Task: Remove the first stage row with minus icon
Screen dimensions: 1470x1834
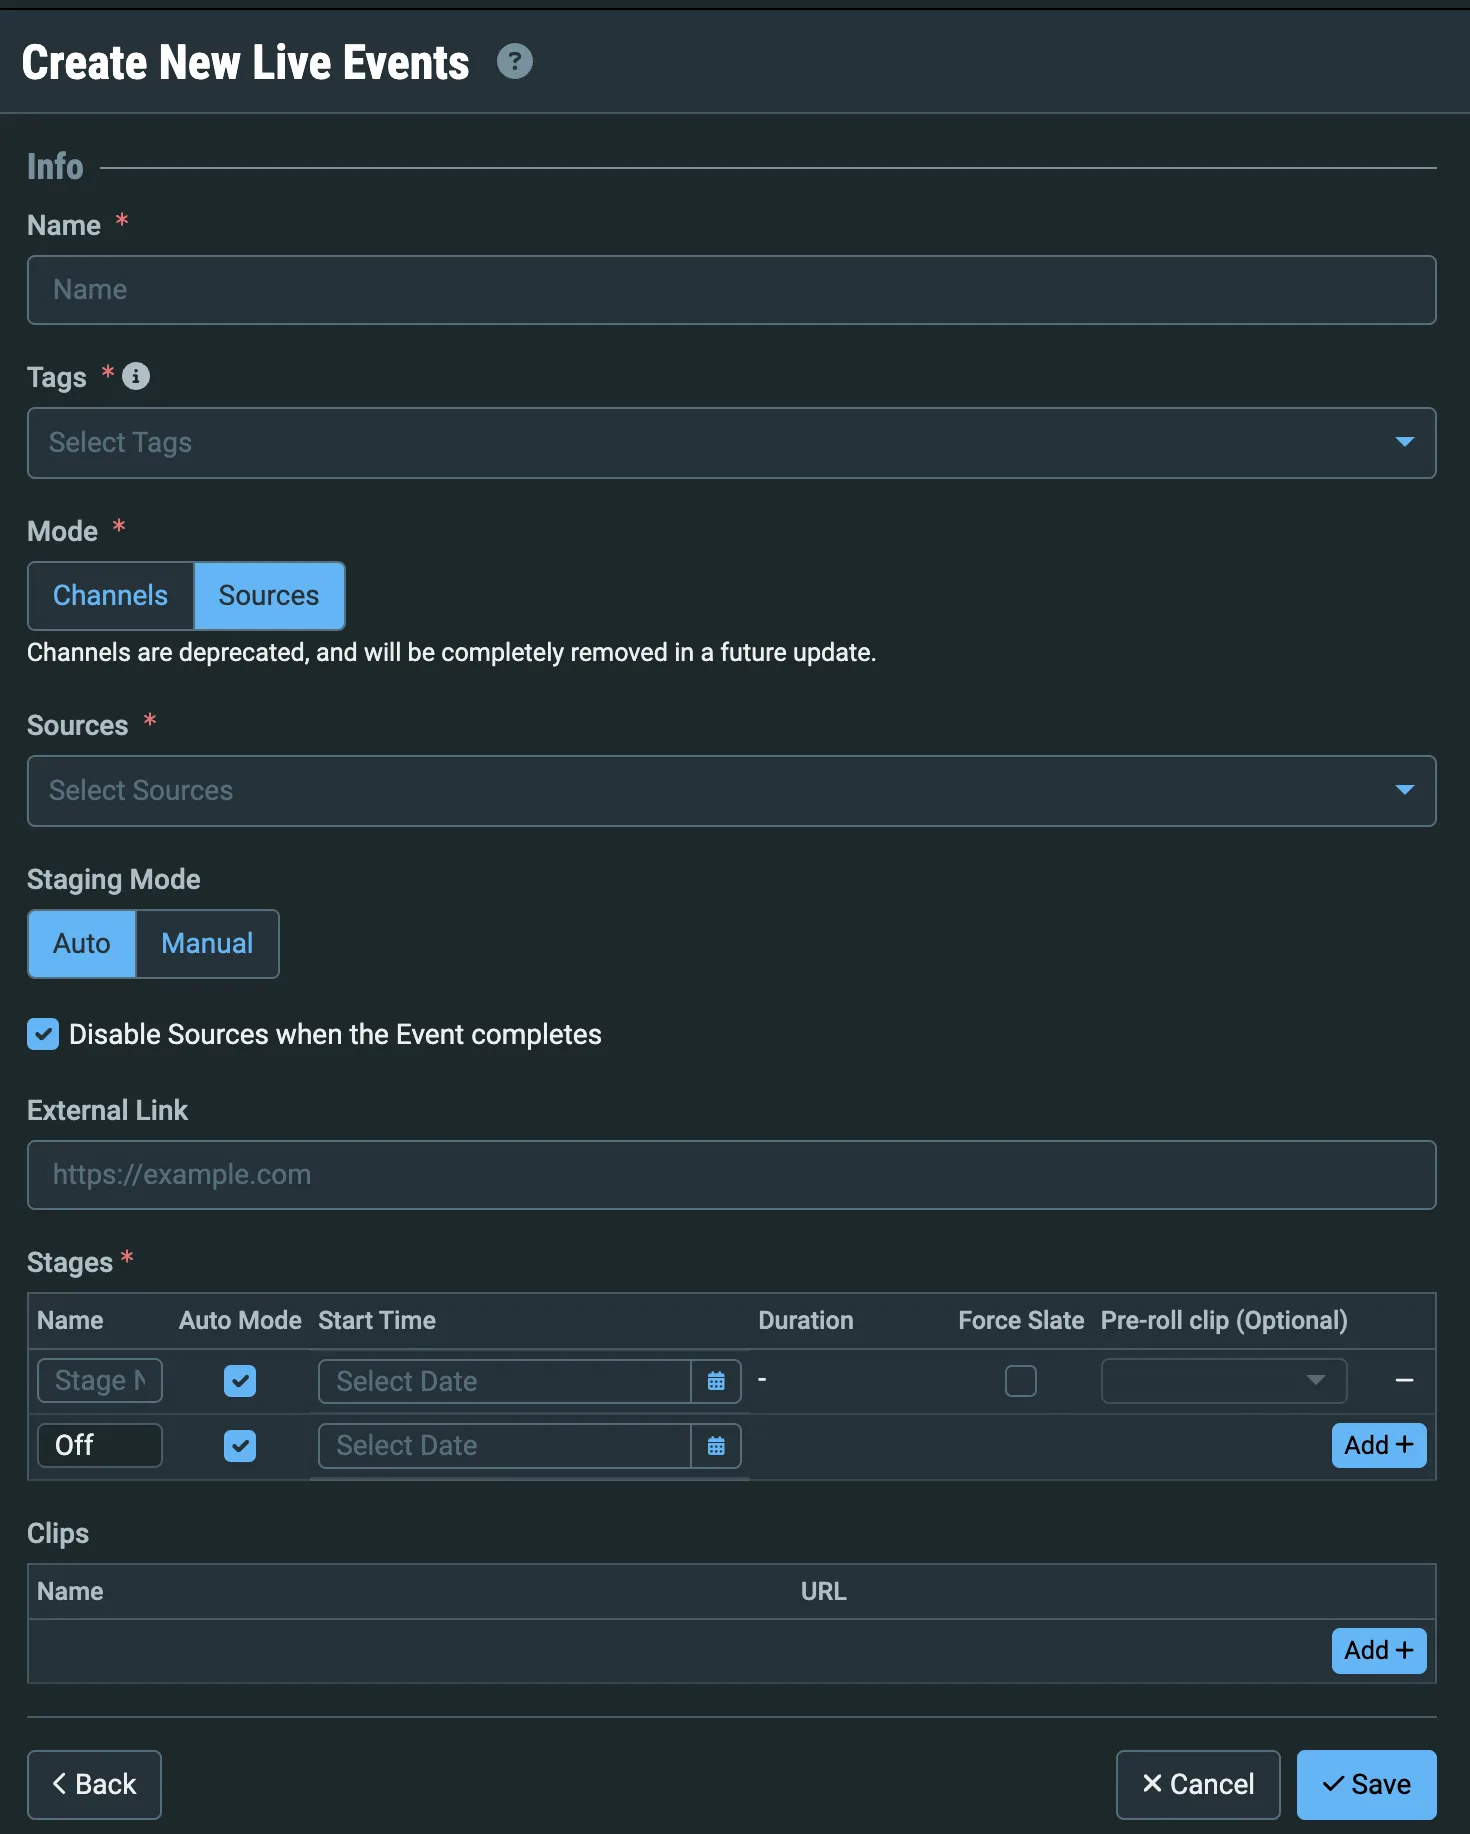Action: click(x=1404, y=1381)
